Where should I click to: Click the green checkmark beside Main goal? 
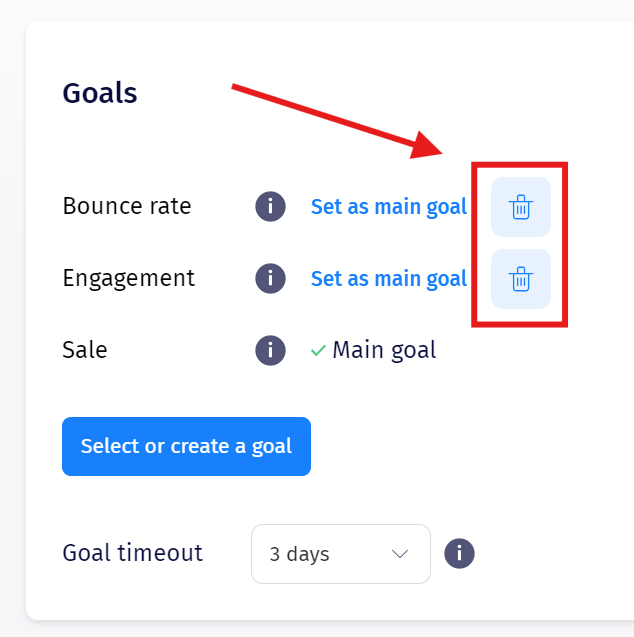tap(318, 351)
